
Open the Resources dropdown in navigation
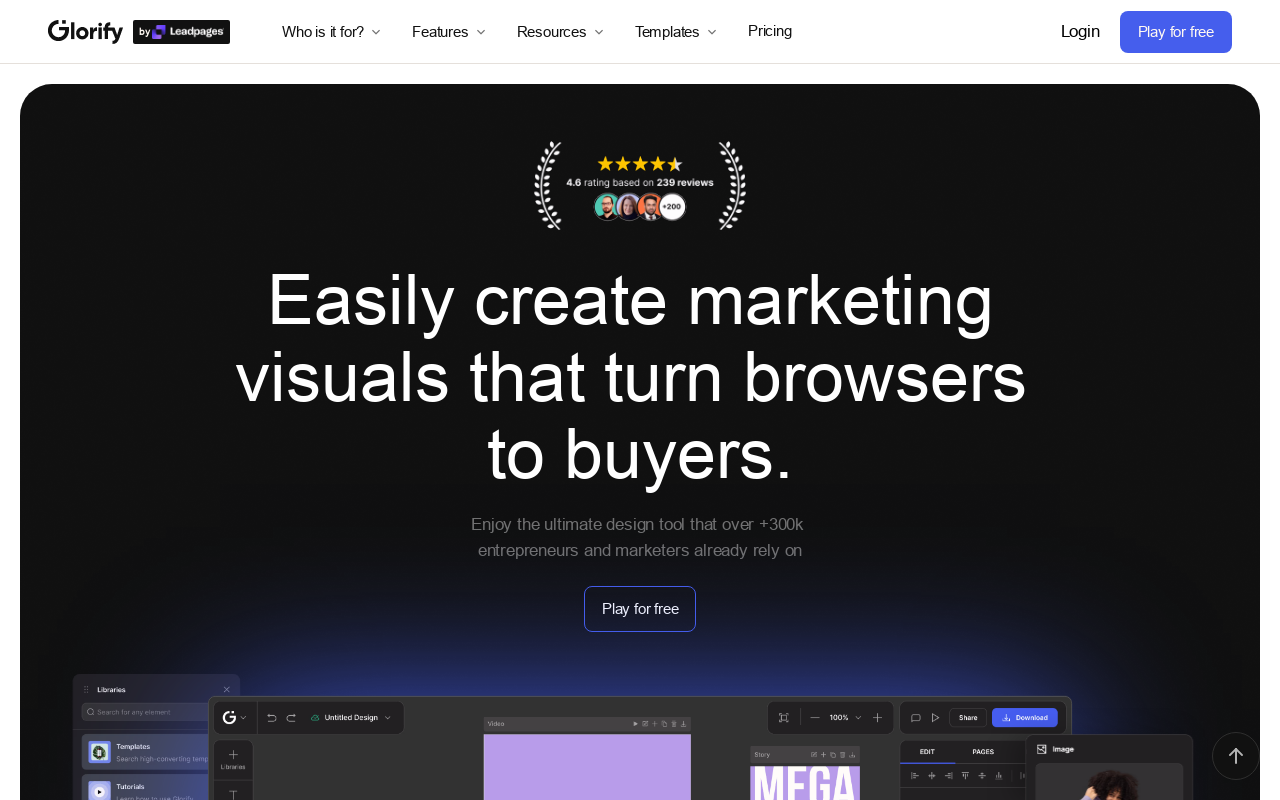tap(560, 32)
